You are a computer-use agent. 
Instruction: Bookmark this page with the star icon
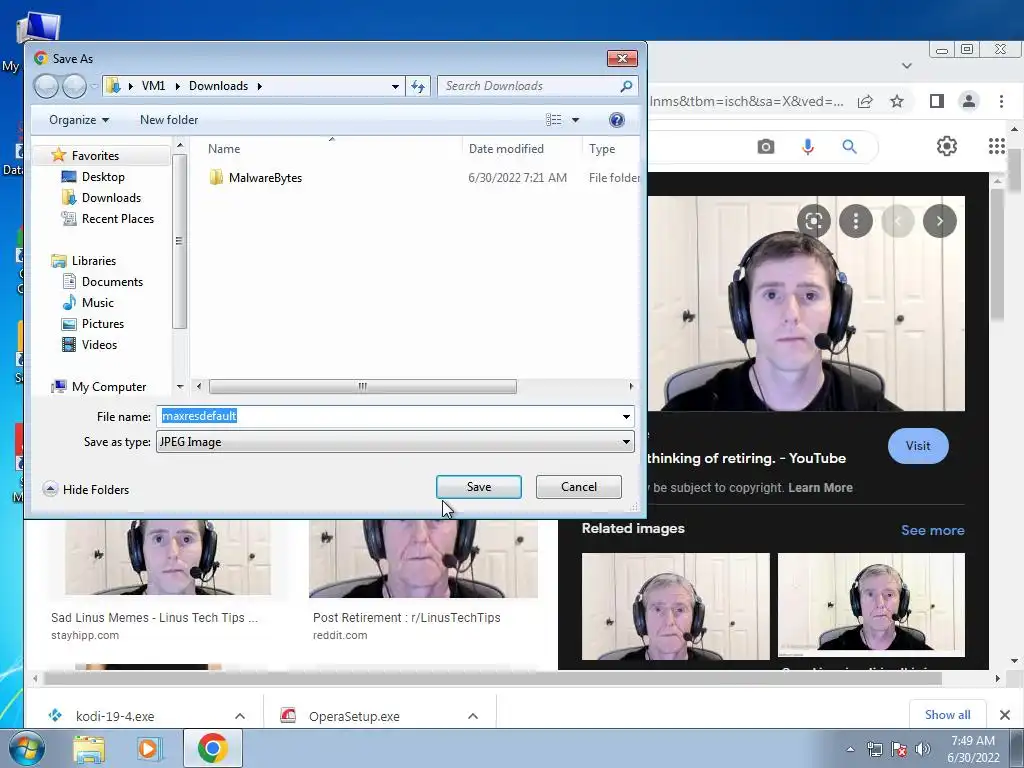897,101
